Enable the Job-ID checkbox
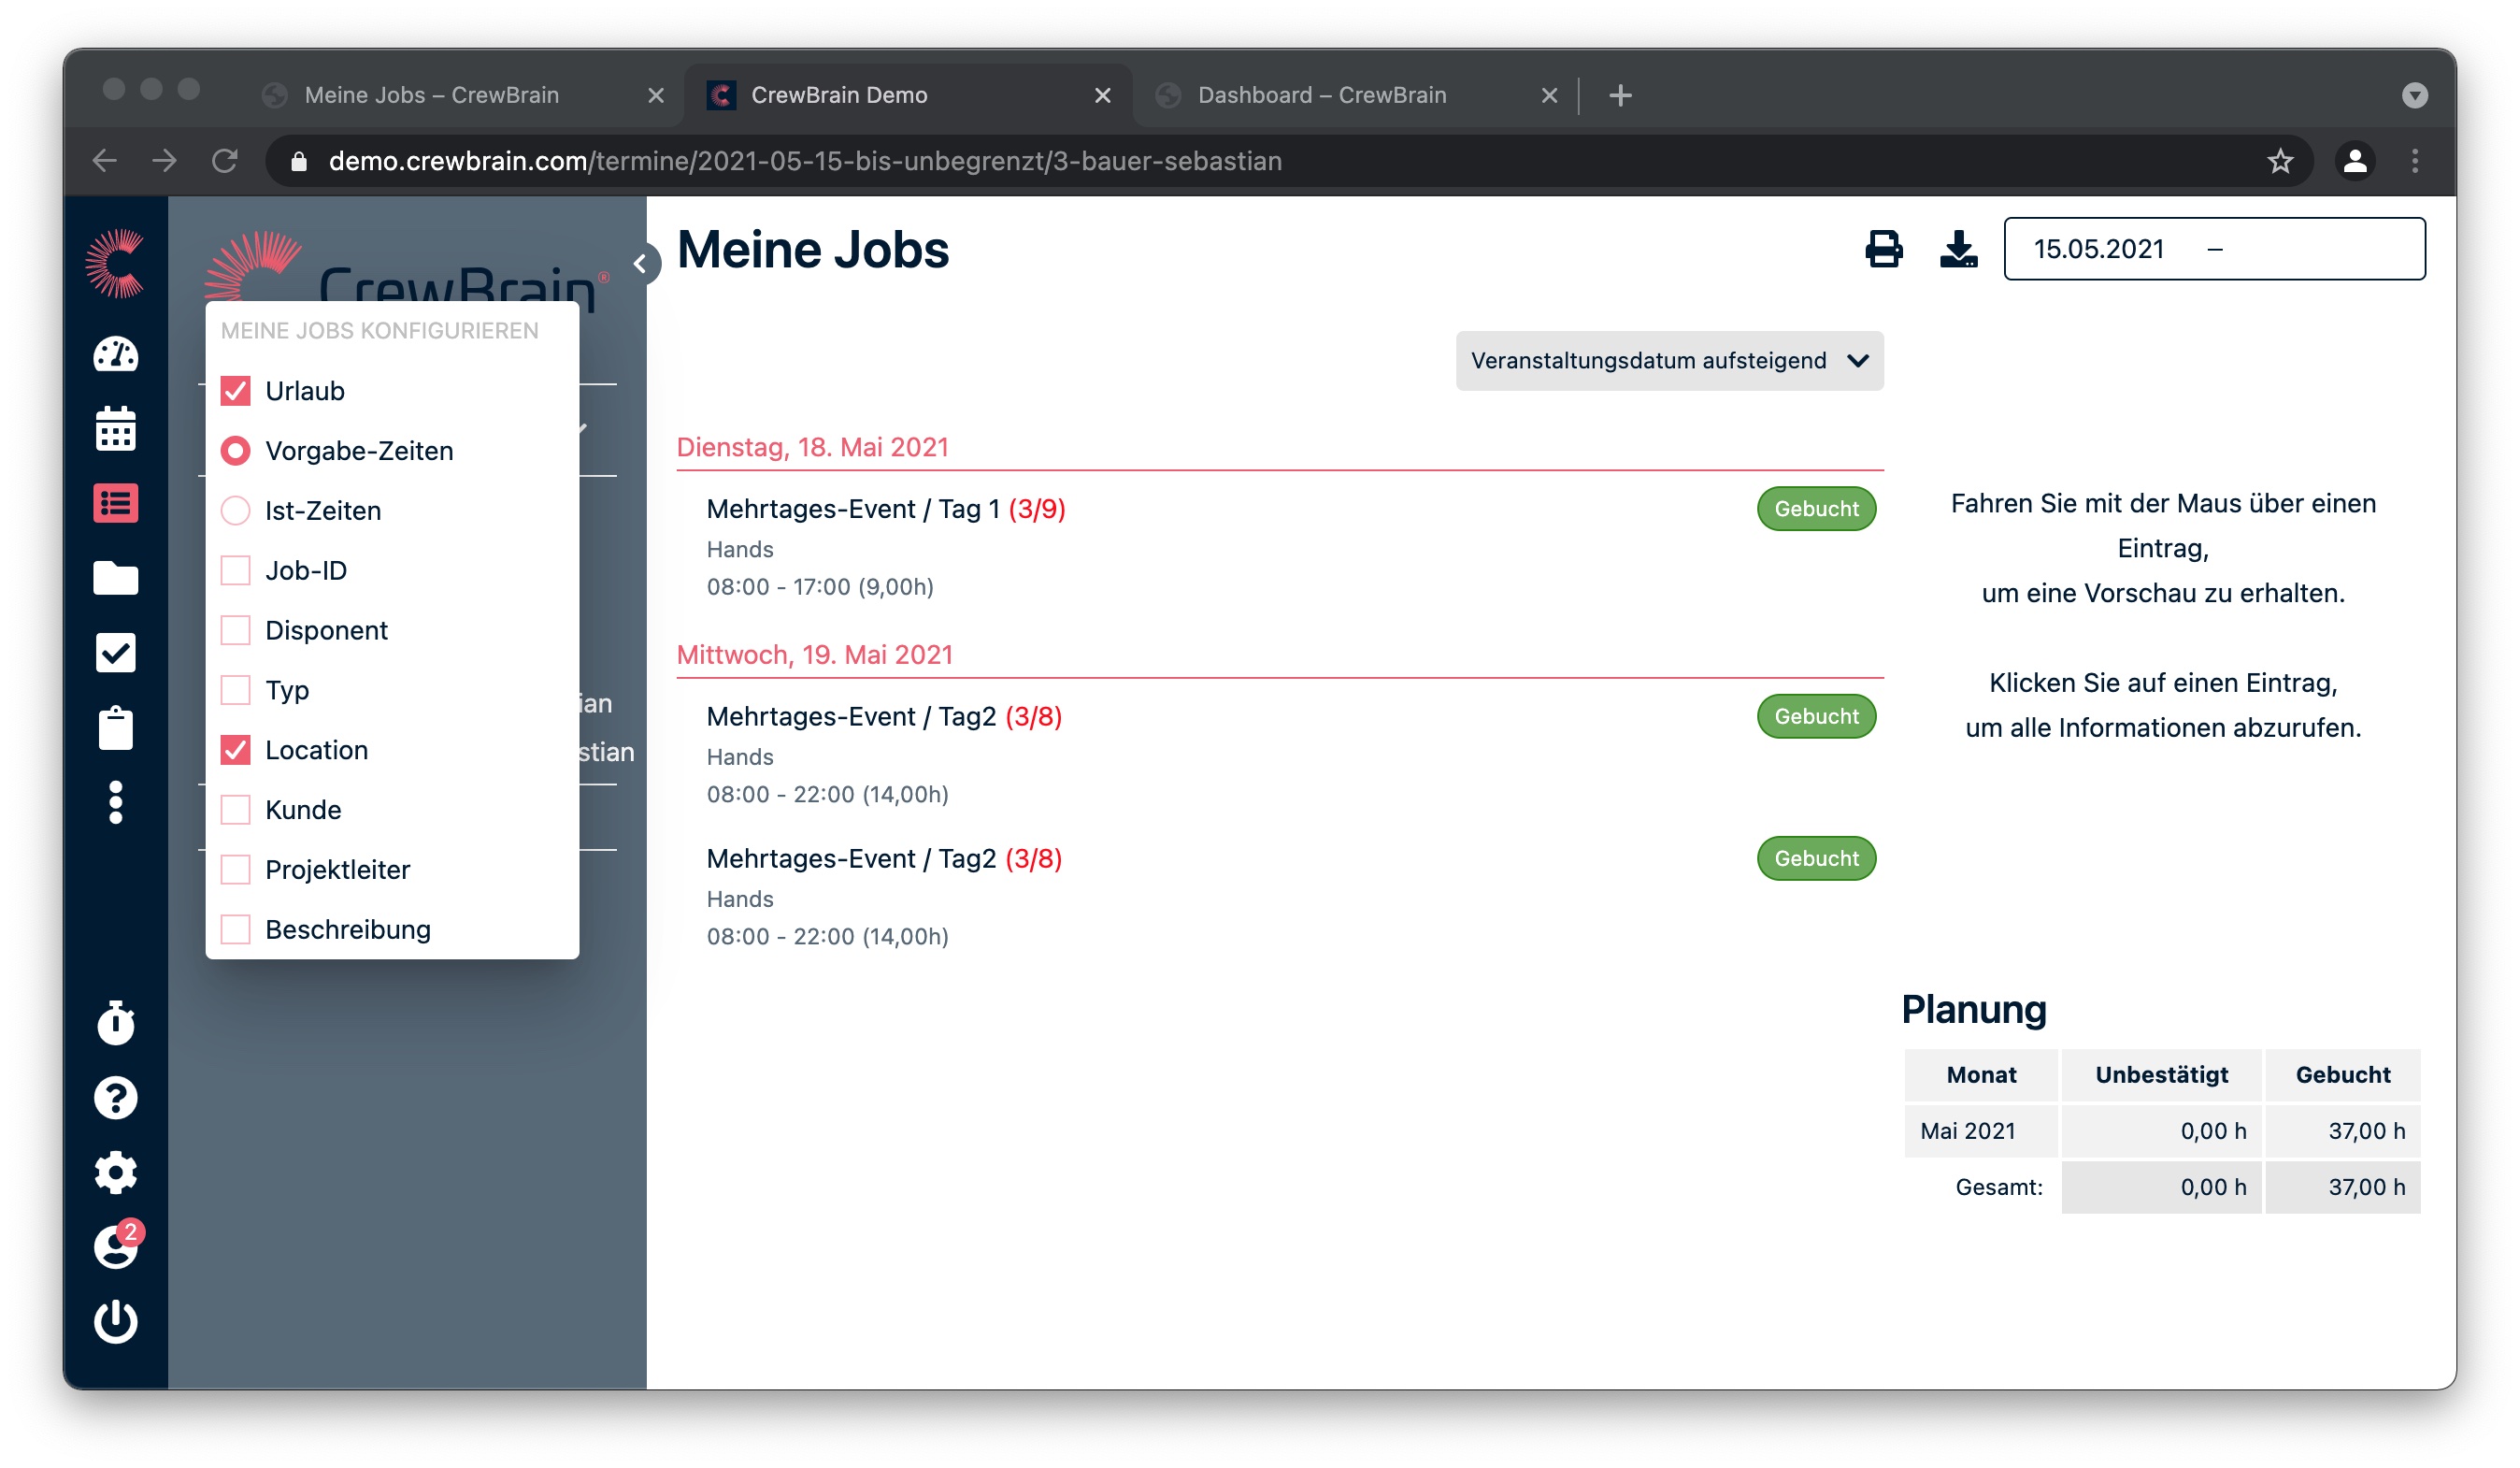The width and height of the screenshot is (2520, 1468). 235,570
